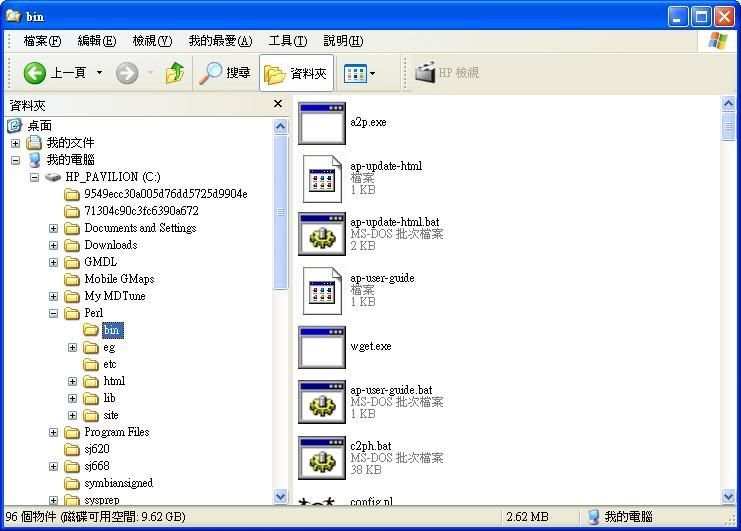
Task: Expand the Documents and Settings node
Action: (x=53, y=228)
